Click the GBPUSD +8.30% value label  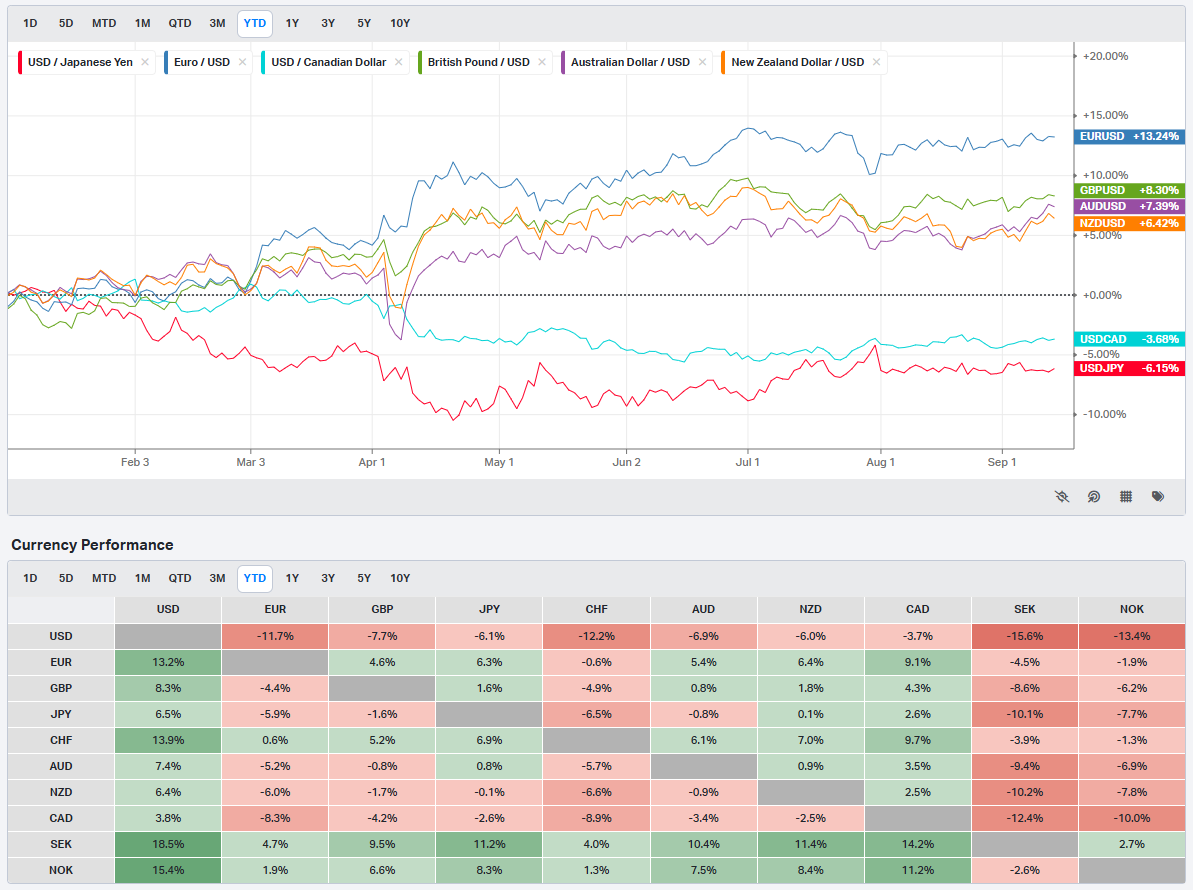[1129, 190]
